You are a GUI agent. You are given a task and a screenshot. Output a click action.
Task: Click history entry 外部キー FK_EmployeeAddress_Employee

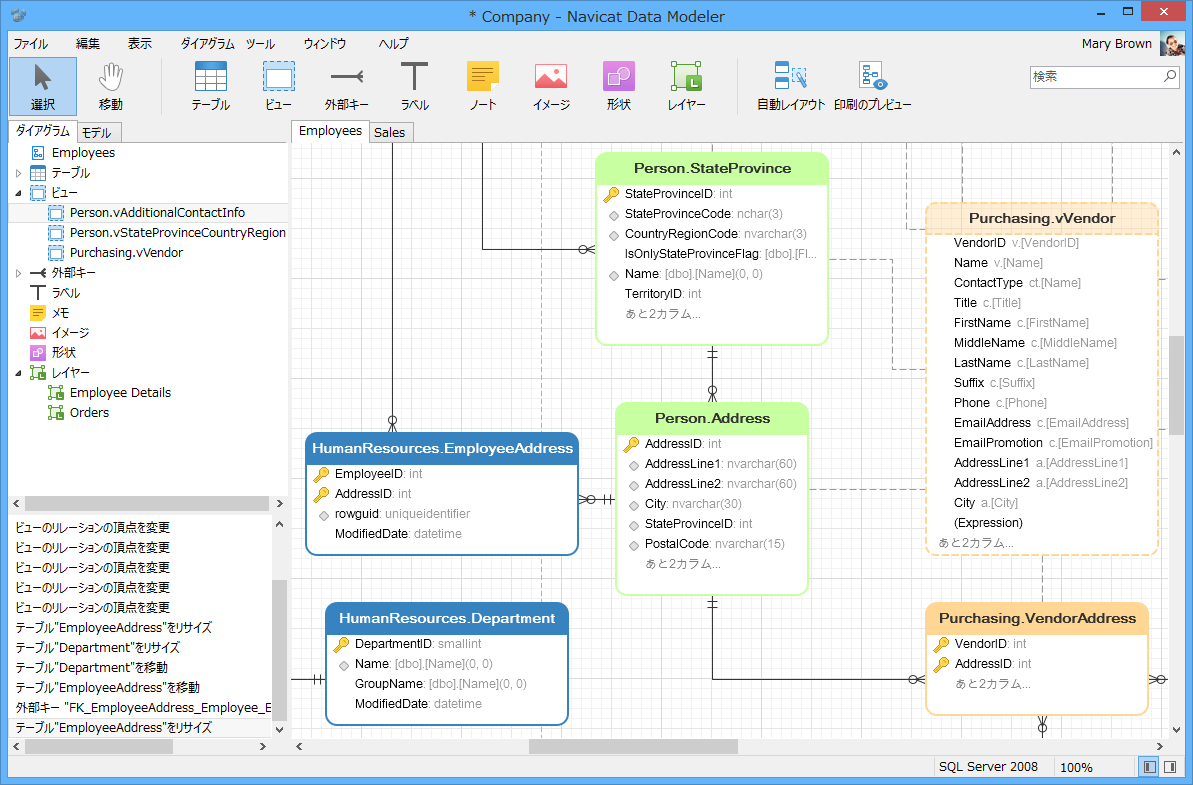(143, 707)
